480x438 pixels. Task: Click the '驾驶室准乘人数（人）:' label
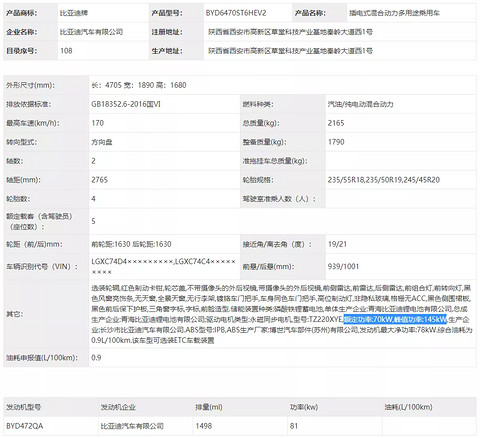(x=279, y=199)
